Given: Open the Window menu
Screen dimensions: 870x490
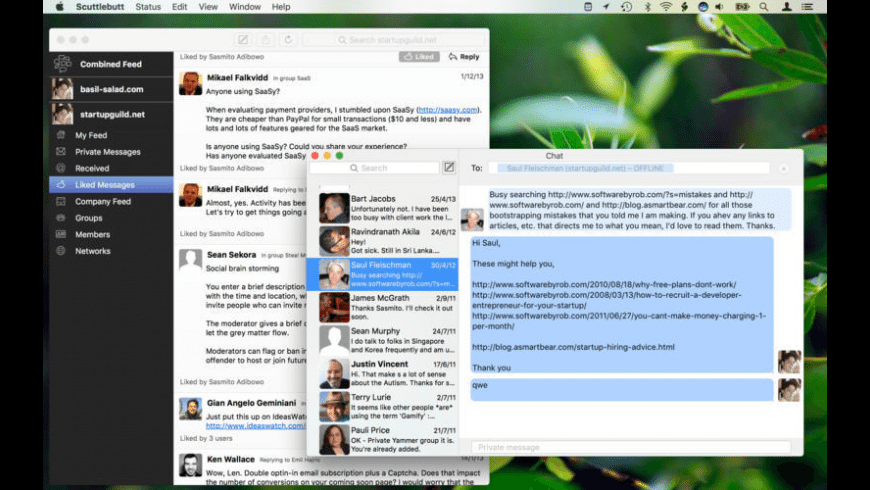Looking at the screenshot, I should [x=245, y=7].
